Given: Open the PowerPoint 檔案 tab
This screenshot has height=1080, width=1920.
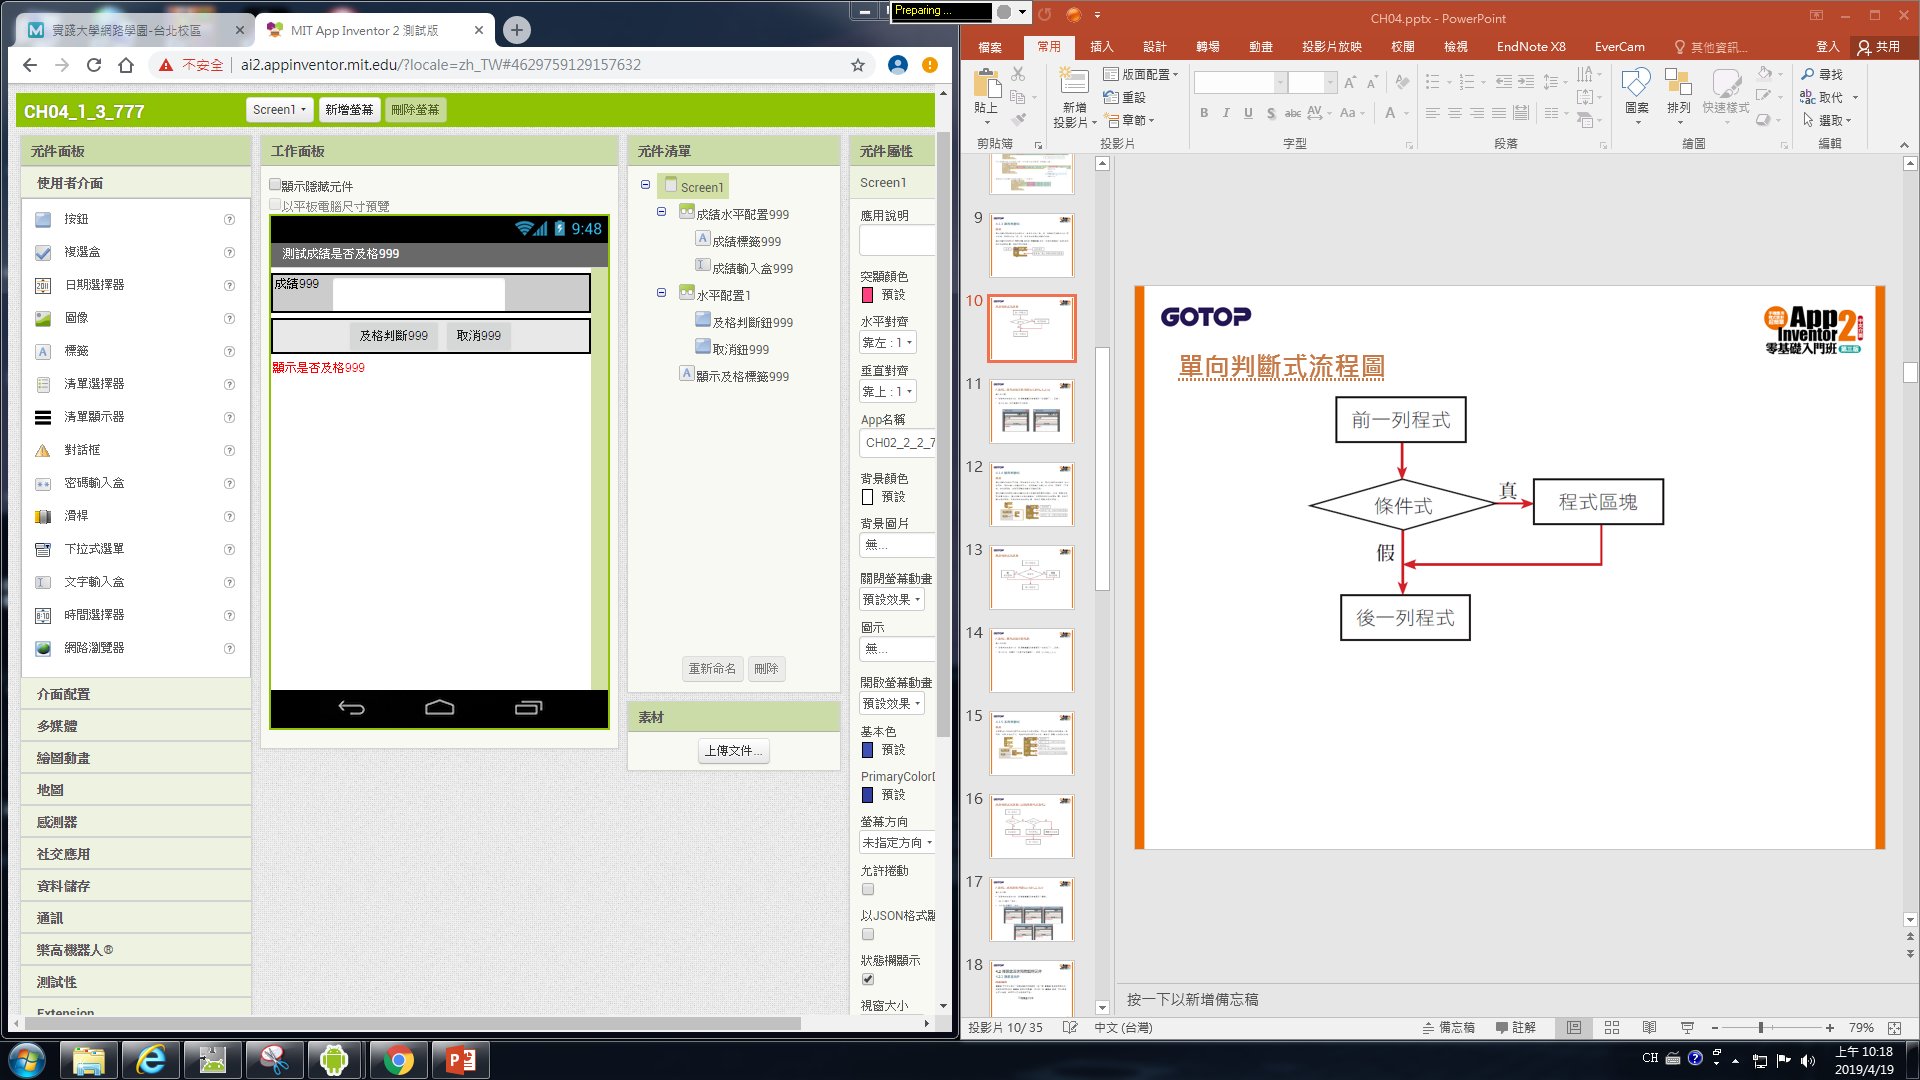Looking at the screenshot, I should click(990, 47).
